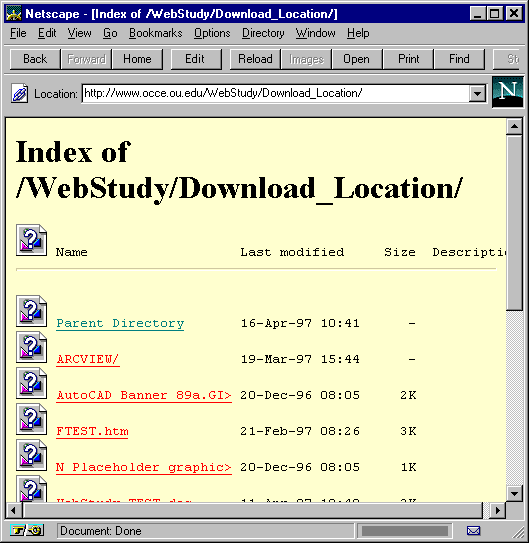Click the size value '3K'
The height and width of the screenshot is (543, 529).
pyautogui.click(x=408, y=431)
